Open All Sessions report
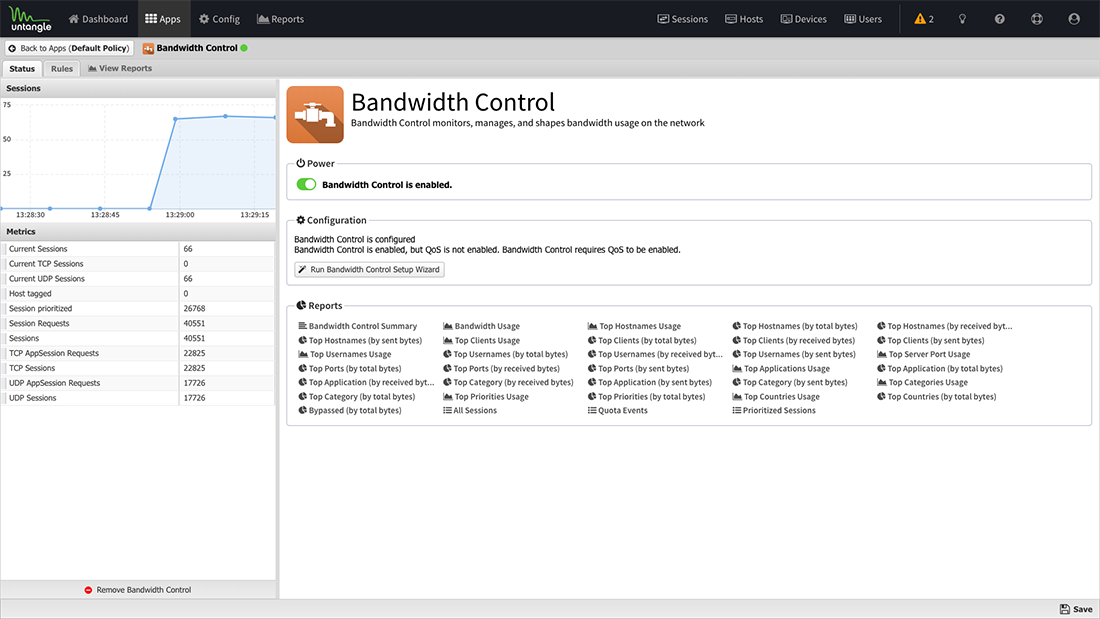 pos(470,411)
